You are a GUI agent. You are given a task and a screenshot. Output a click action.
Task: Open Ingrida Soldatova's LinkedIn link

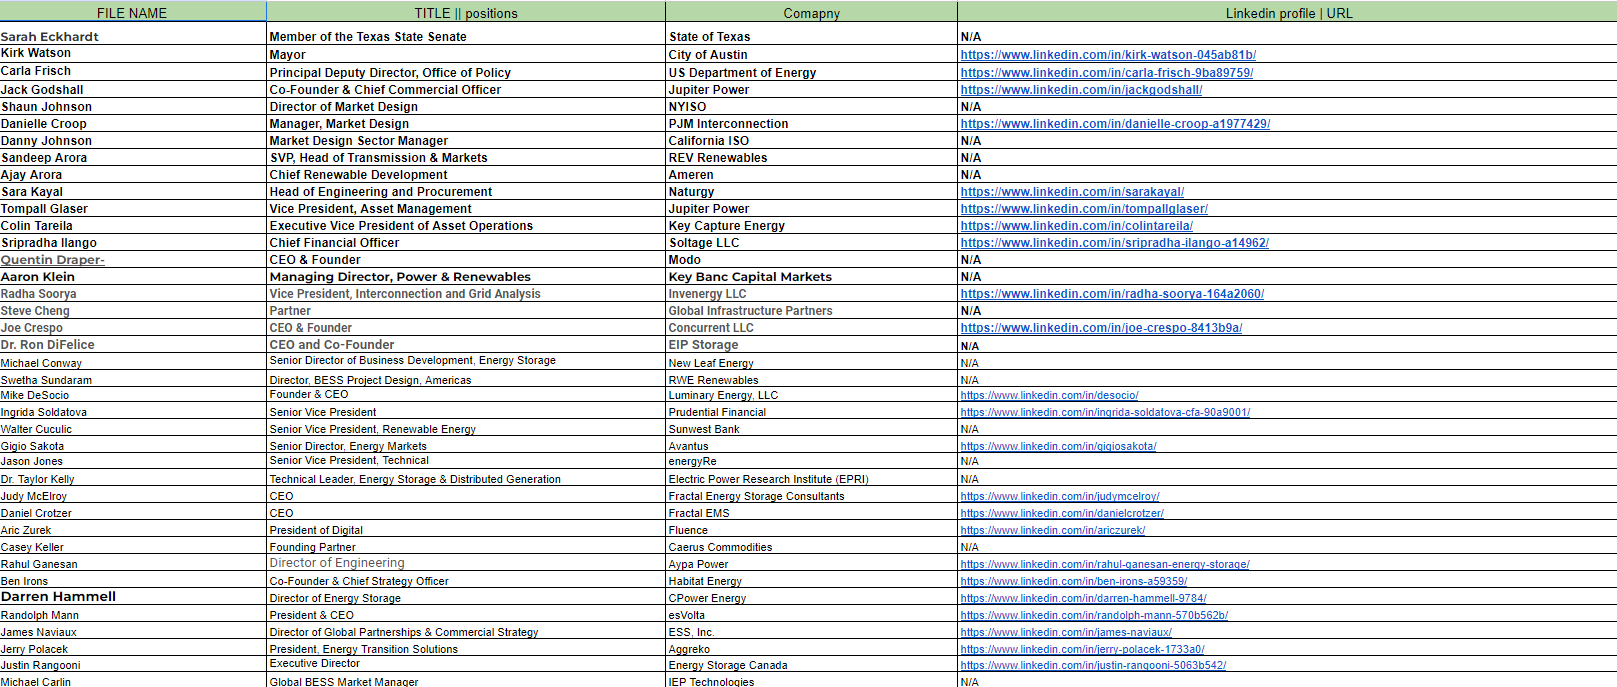[1105, 412]
